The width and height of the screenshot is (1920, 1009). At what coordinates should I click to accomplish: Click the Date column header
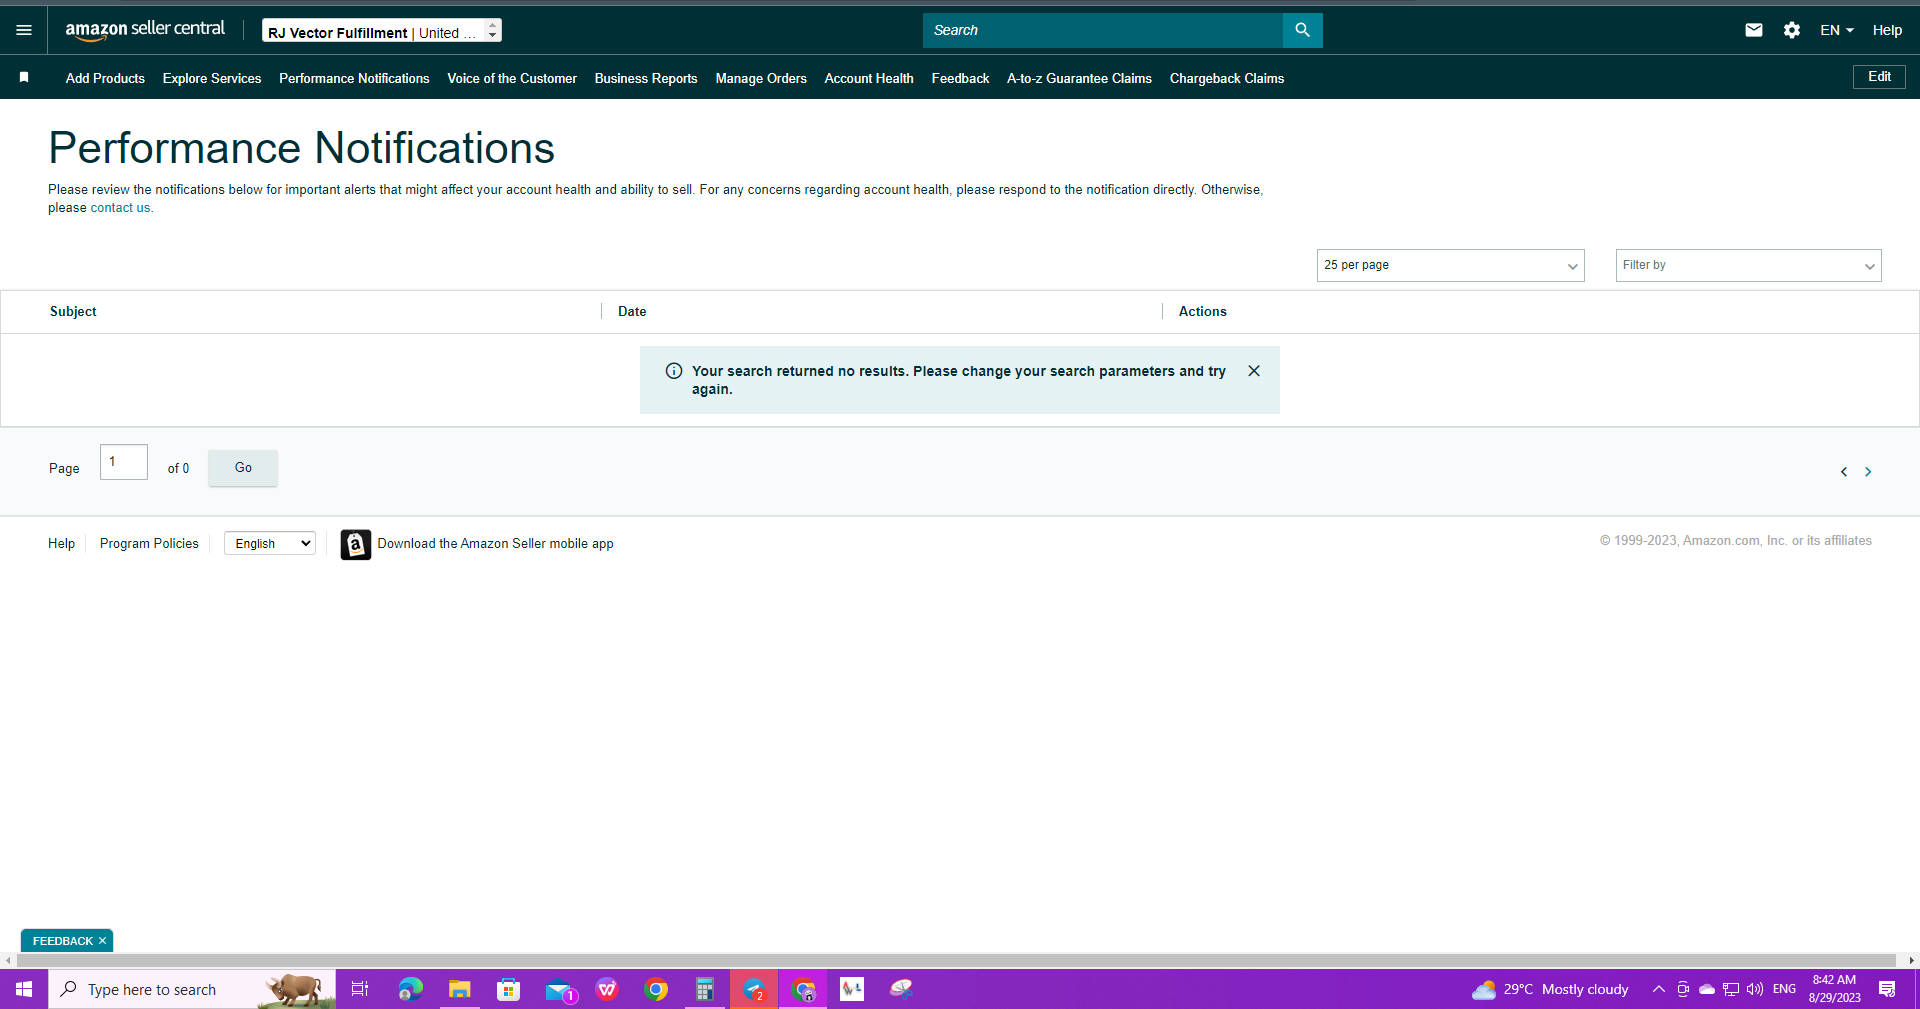click(632, 311)
